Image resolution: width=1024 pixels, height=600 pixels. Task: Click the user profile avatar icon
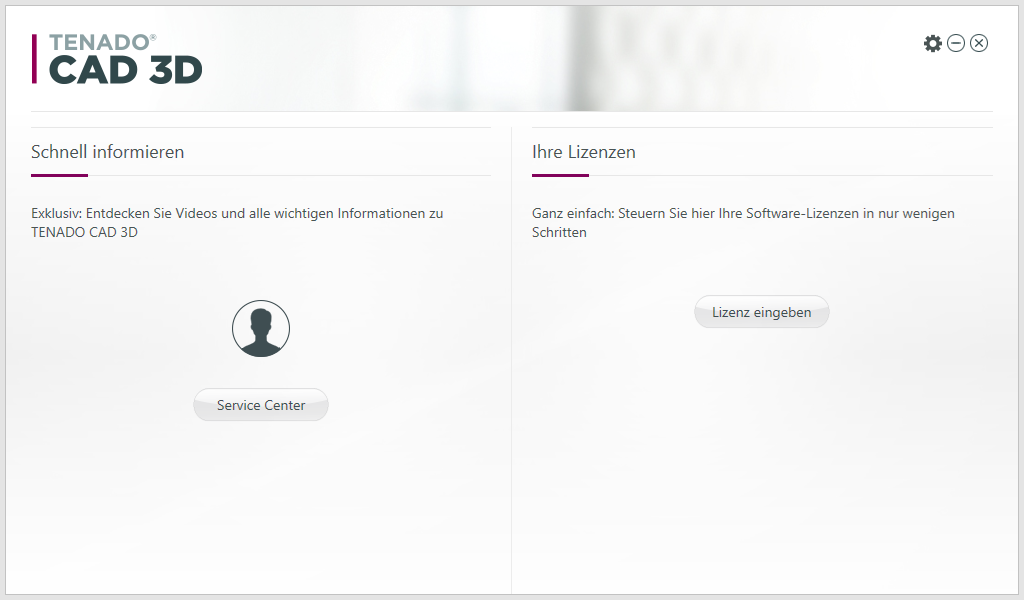coord(261,328)
